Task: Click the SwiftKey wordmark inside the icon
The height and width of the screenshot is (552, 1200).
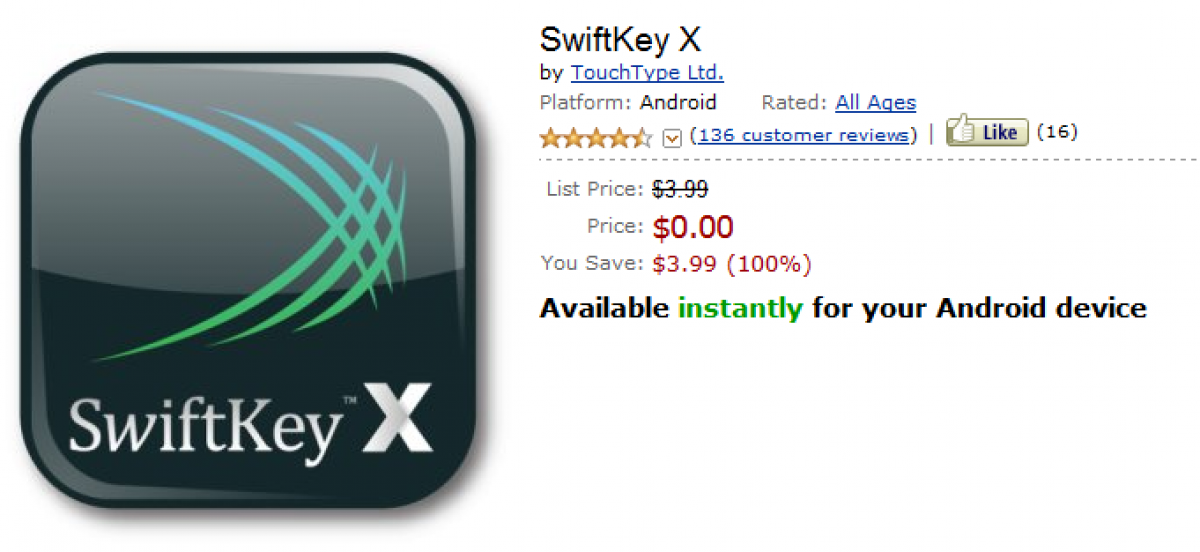Action: point(205,425)
